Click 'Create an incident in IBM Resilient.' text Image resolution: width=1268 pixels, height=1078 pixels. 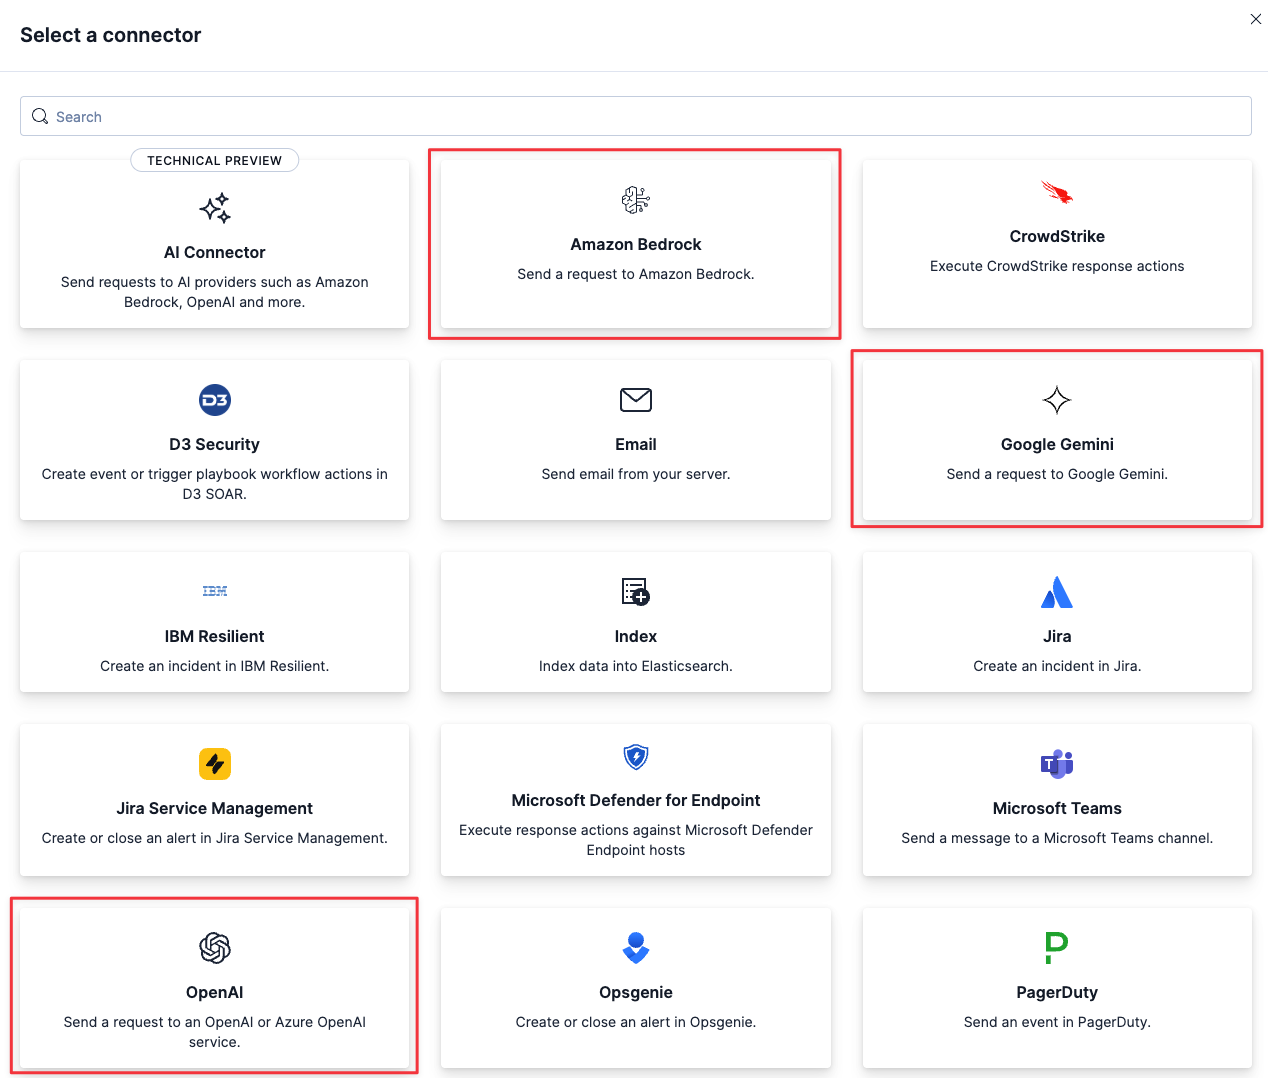(215, 666)
